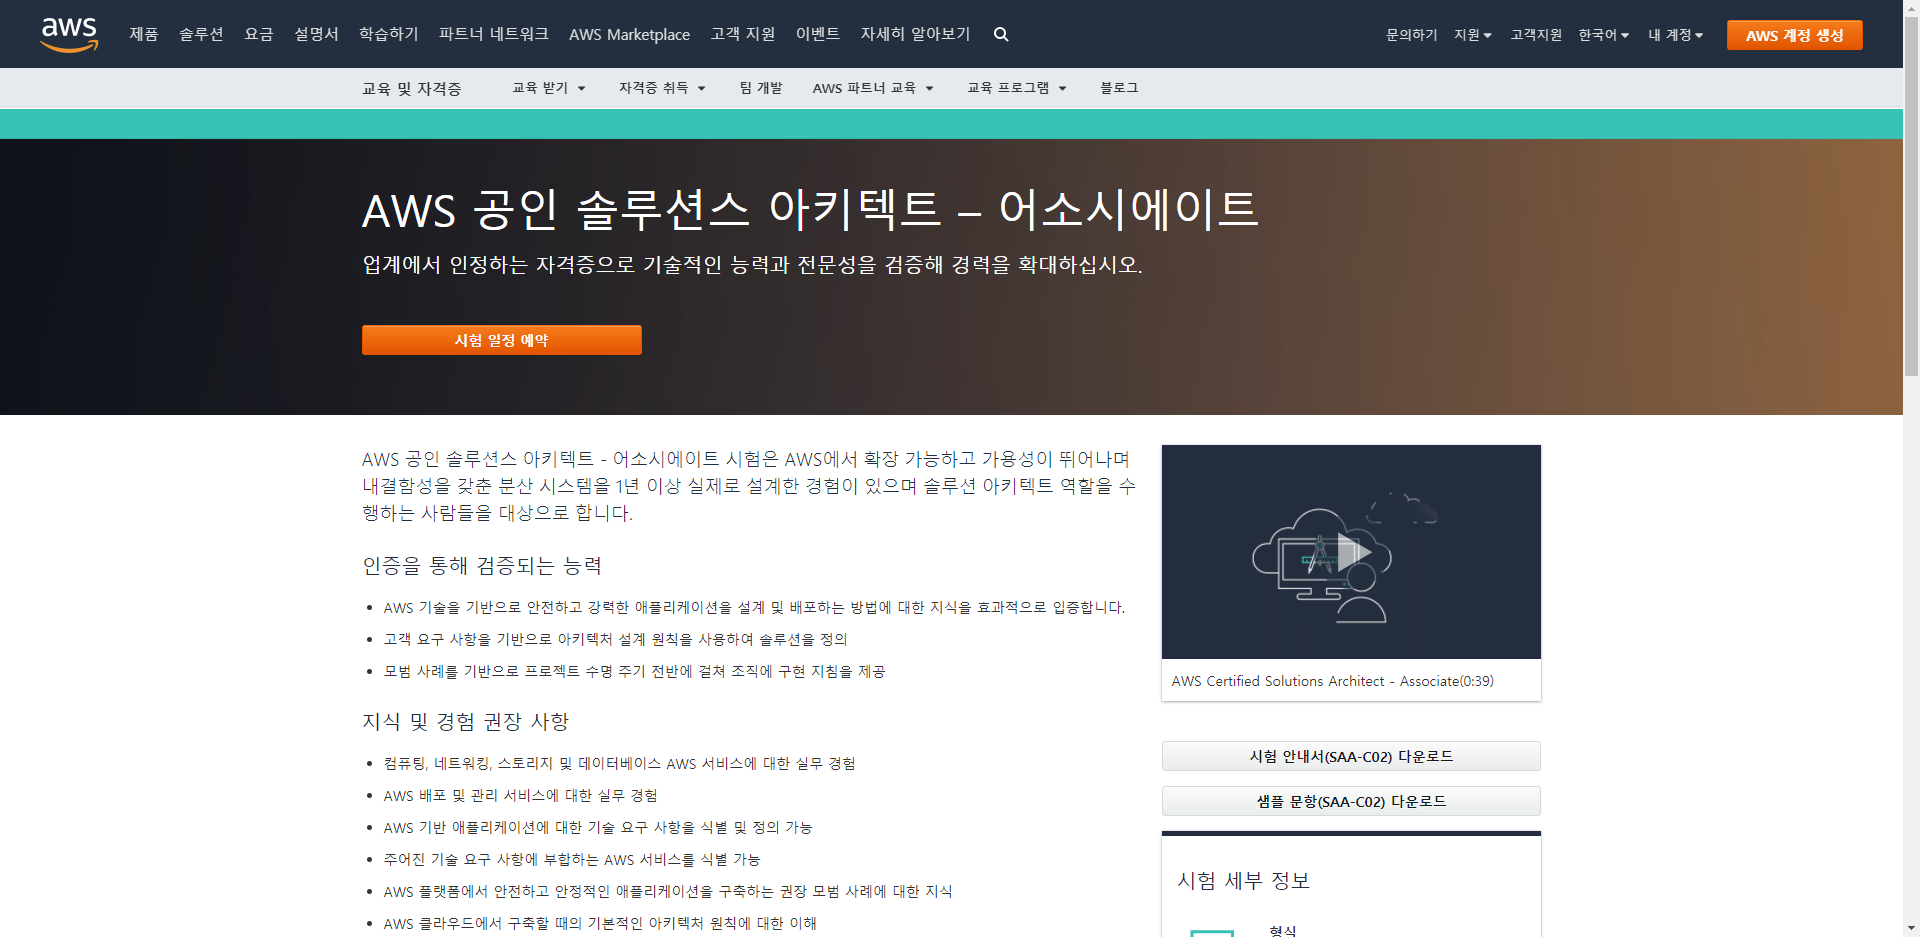Open the 제품 menu
1920x937 pixels.
pyautogui.click(x=144, y=34)
